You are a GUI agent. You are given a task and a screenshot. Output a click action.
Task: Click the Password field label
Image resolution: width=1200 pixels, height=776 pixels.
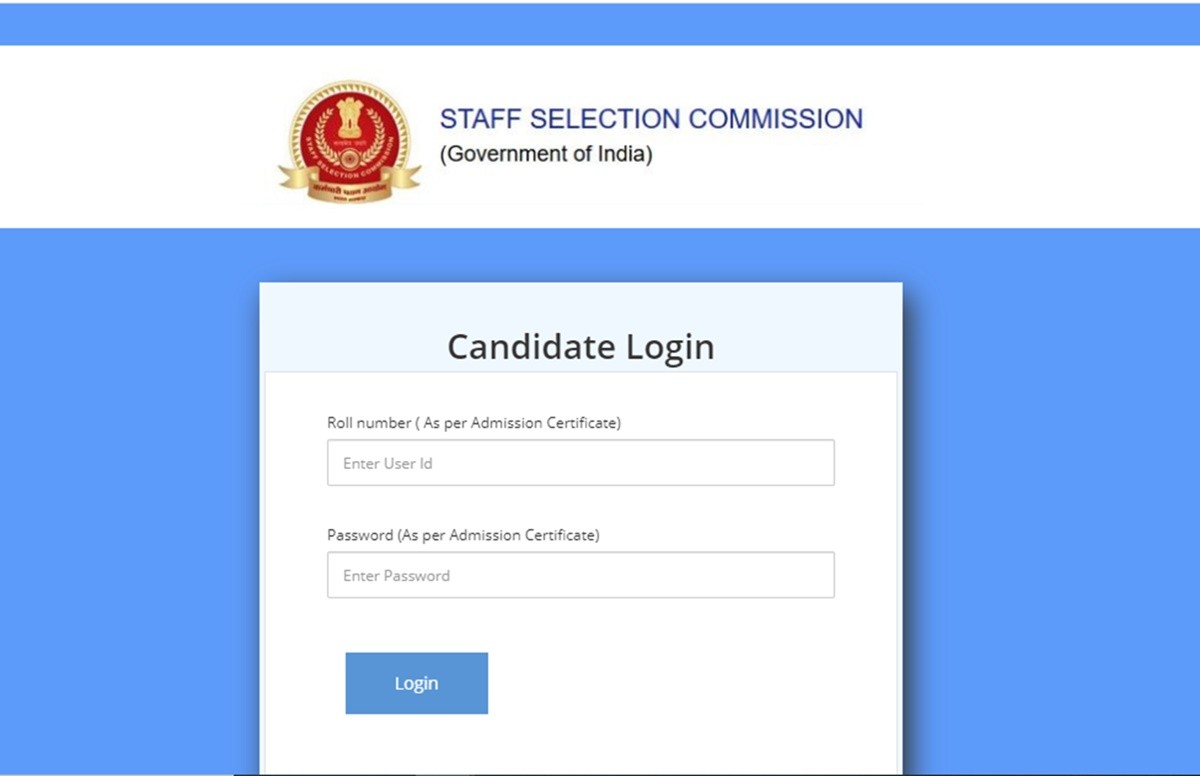(x=463, y=535)
